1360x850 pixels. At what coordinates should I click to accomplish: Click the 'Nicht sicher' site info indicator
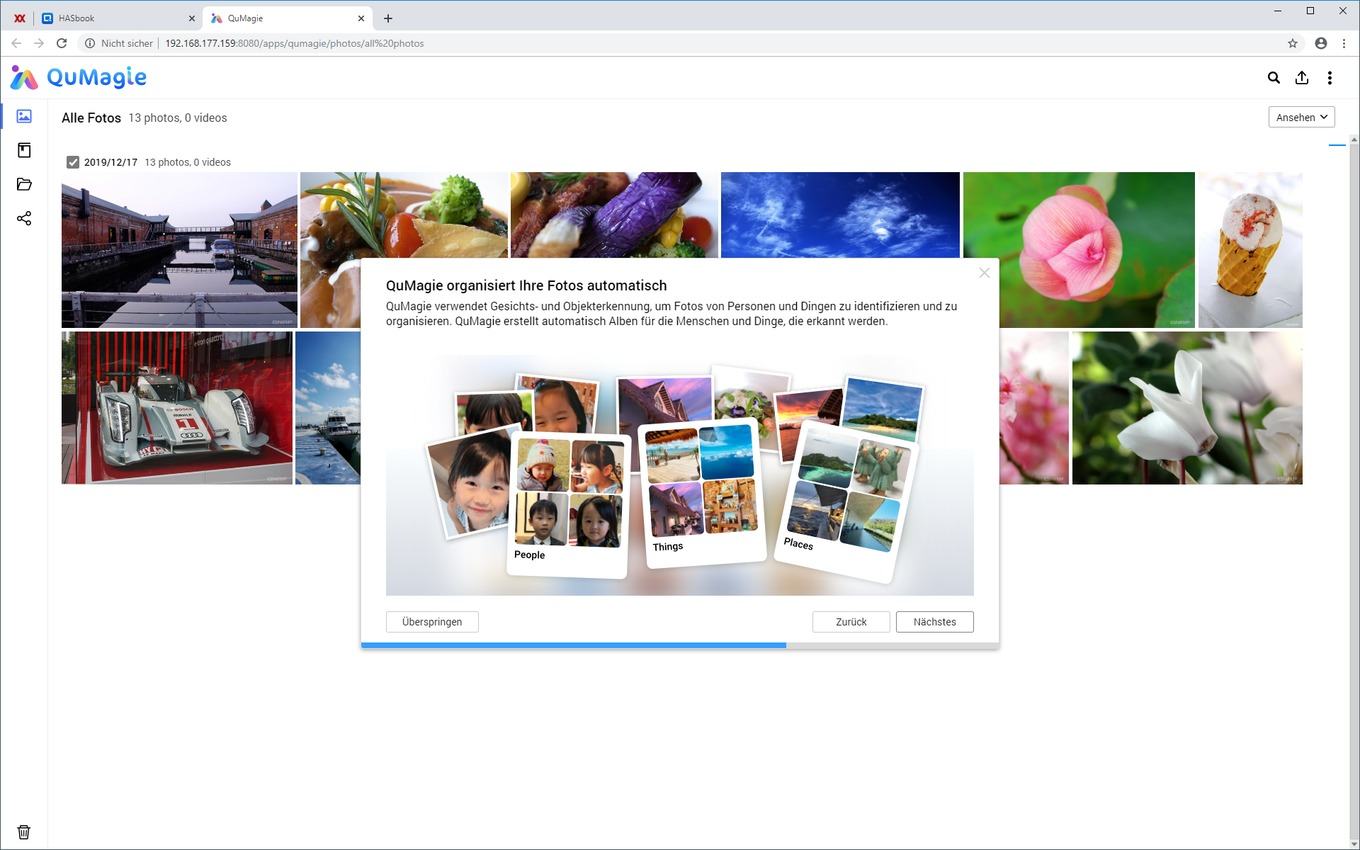pos(119,43)
